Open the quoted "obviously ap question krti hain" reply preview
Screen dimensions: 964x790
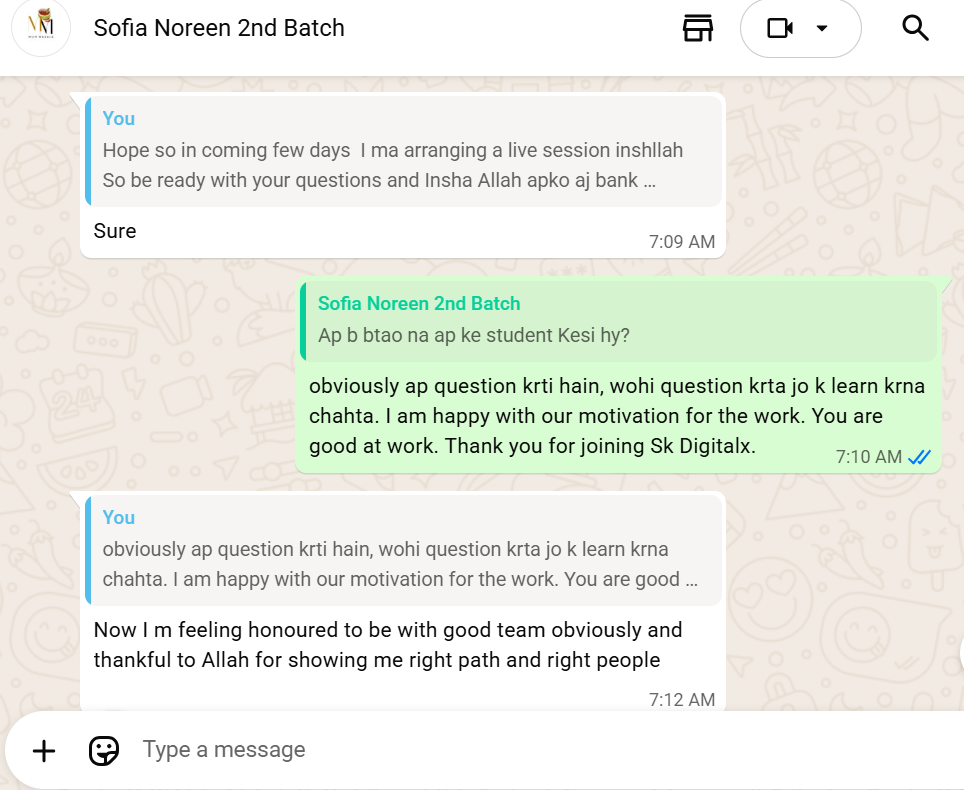(400, 564)
